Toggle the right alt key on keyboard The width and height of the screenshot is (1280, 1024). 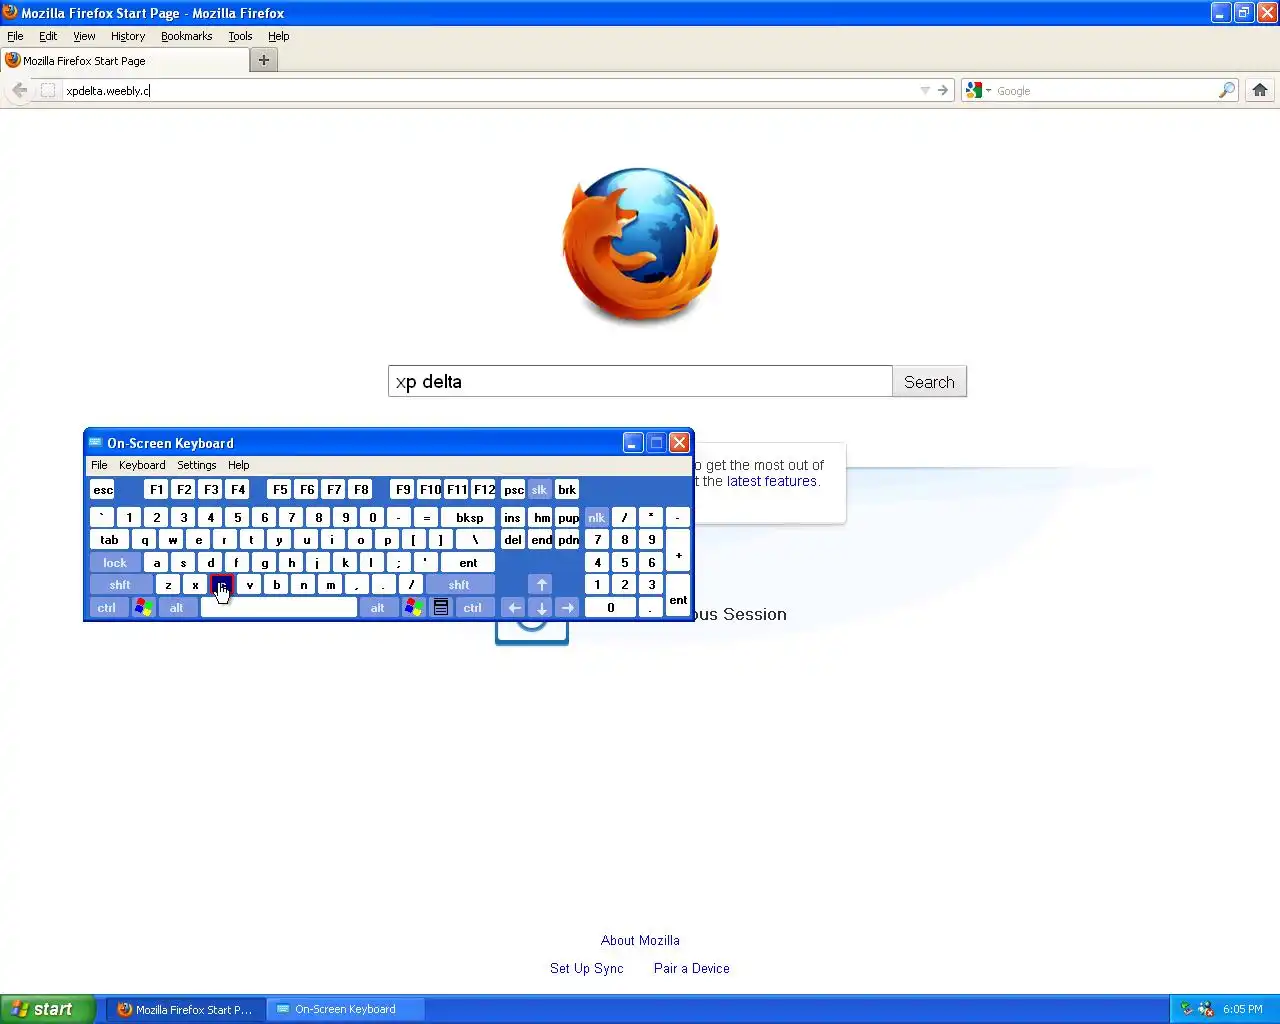point(377,607)
